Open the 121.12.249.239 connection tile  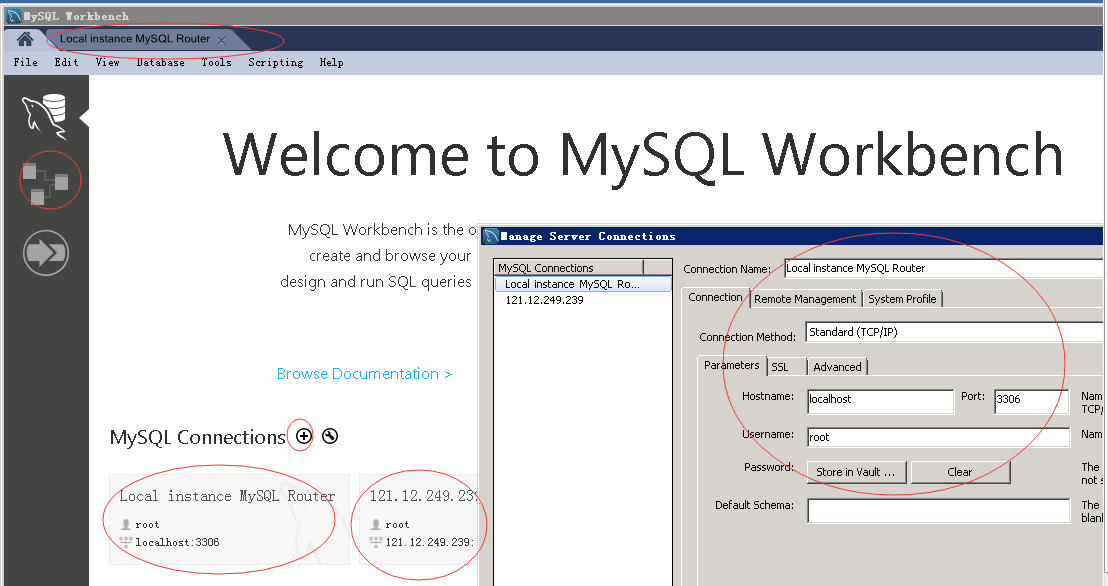click(418, 519)
